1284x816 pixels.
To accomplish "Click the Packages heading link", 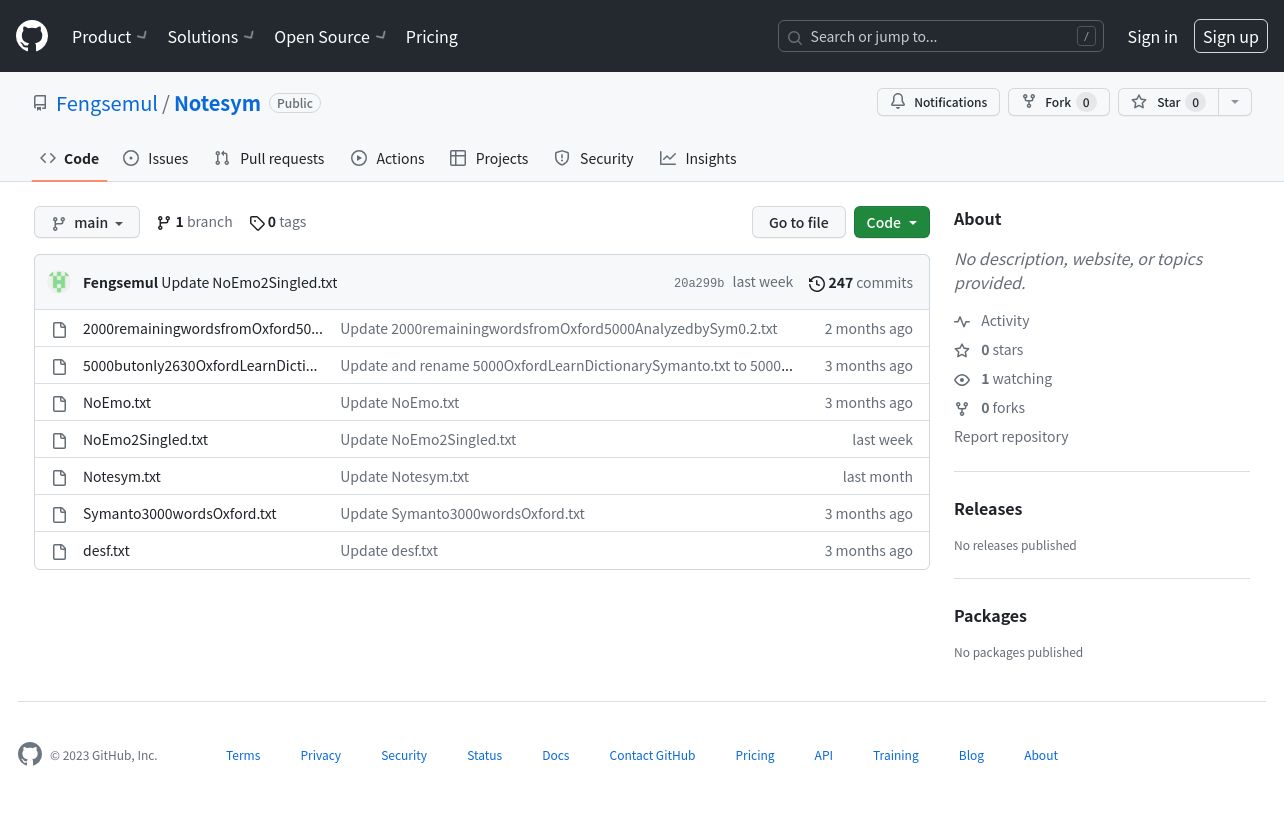I will pos(990,616).
